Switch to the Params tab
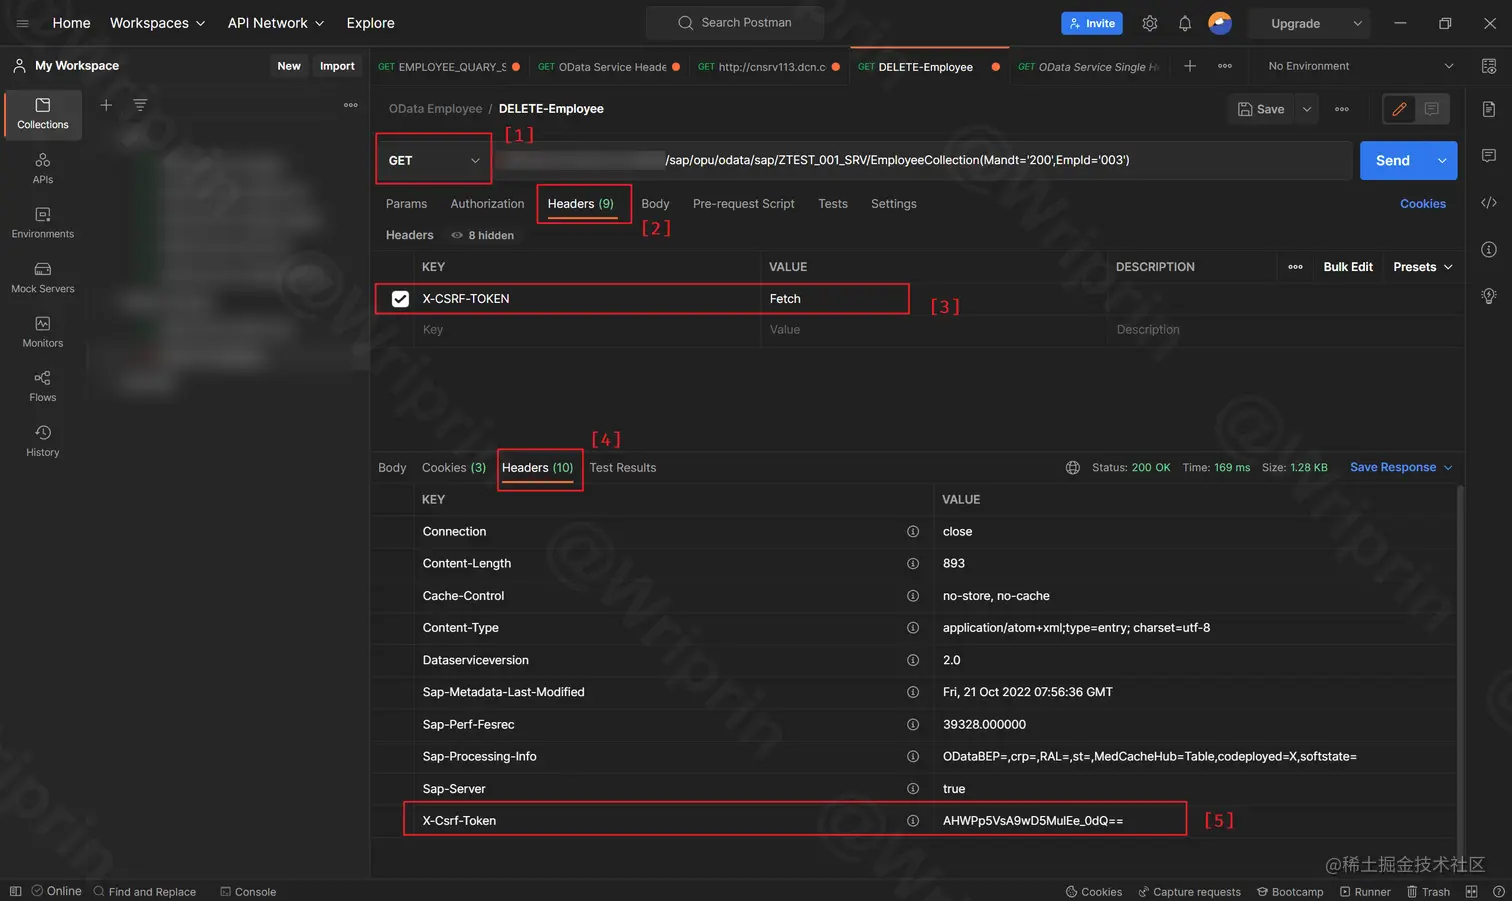 coord(406,204)
